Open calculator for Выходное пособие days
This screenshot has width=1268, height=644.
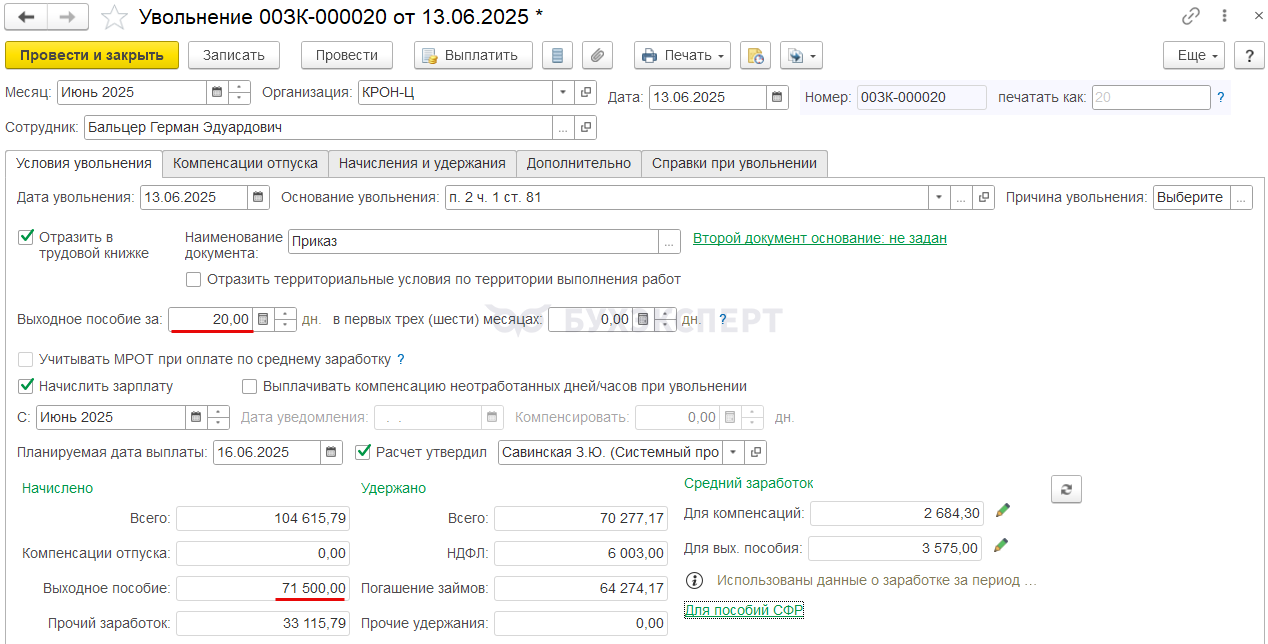pos(263,319)
